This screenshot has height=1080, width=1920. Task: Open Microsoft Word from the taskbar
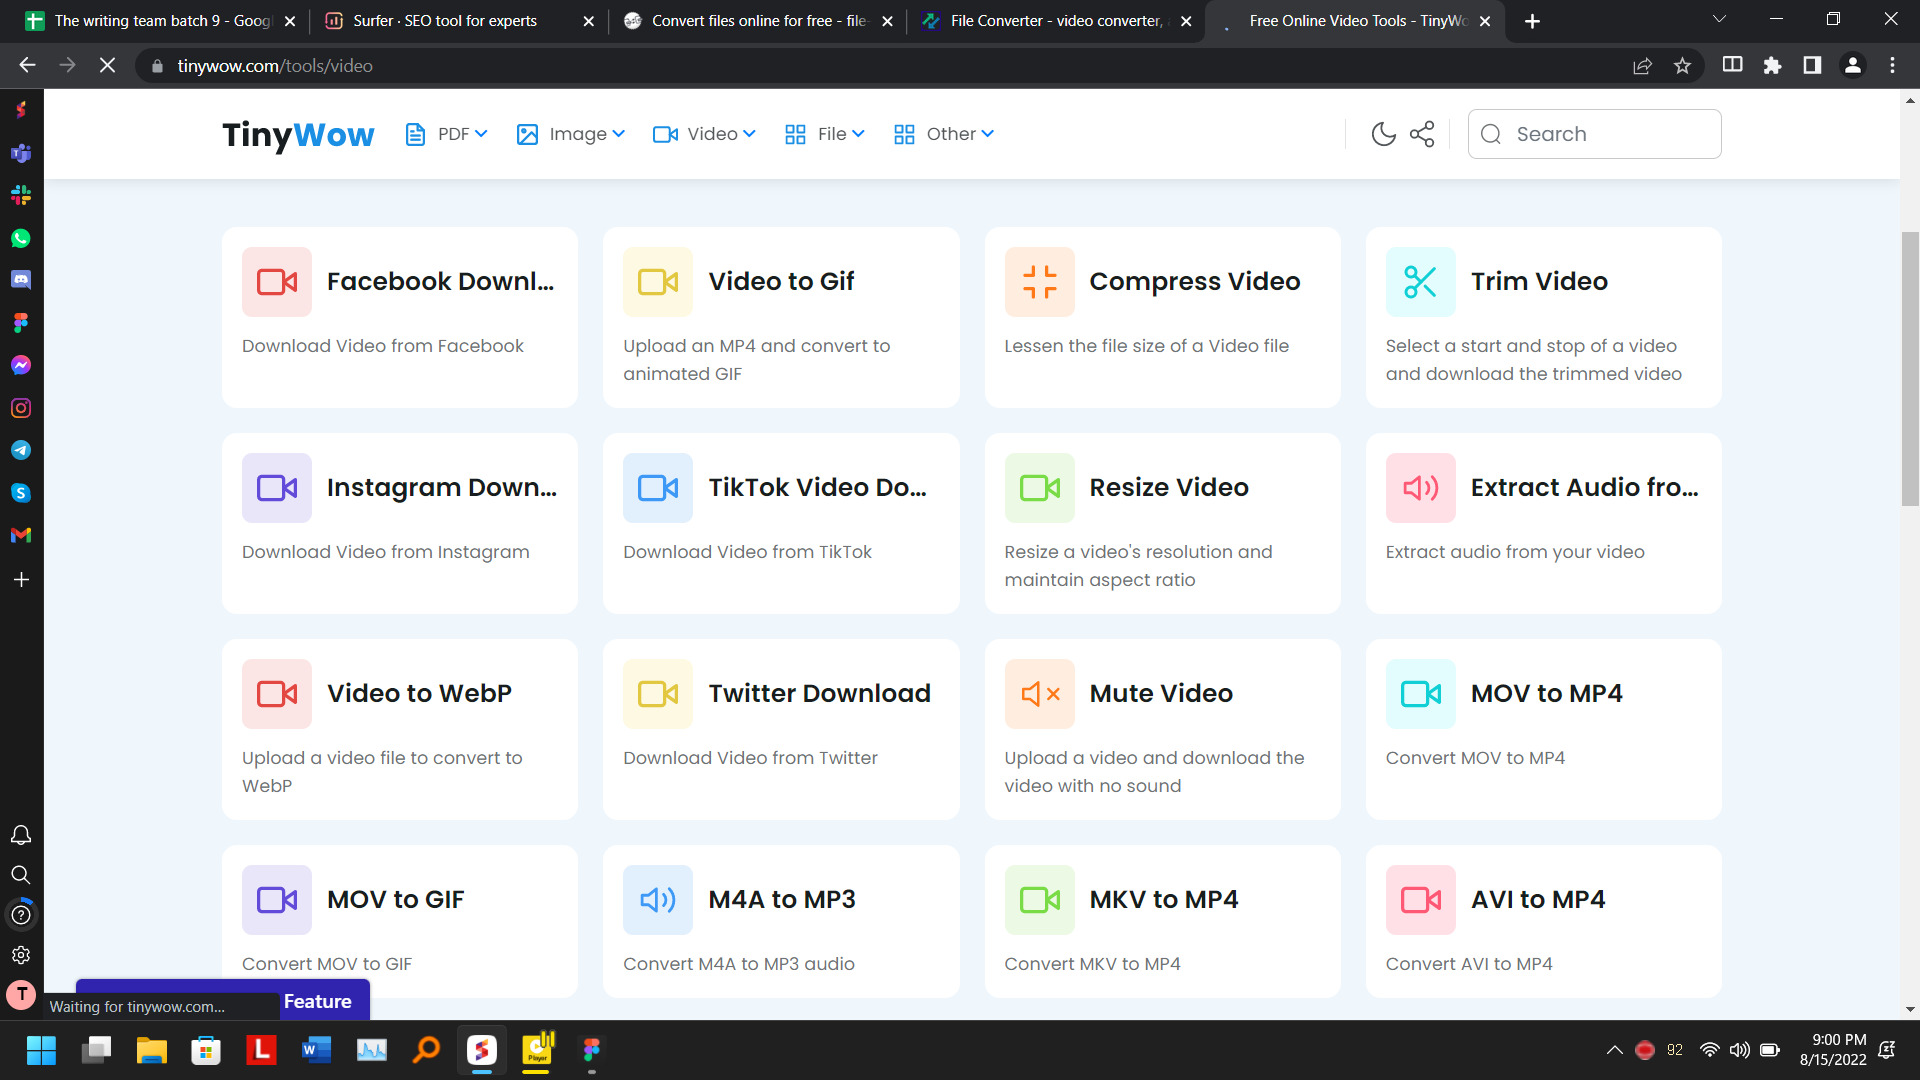point(316,1050)
